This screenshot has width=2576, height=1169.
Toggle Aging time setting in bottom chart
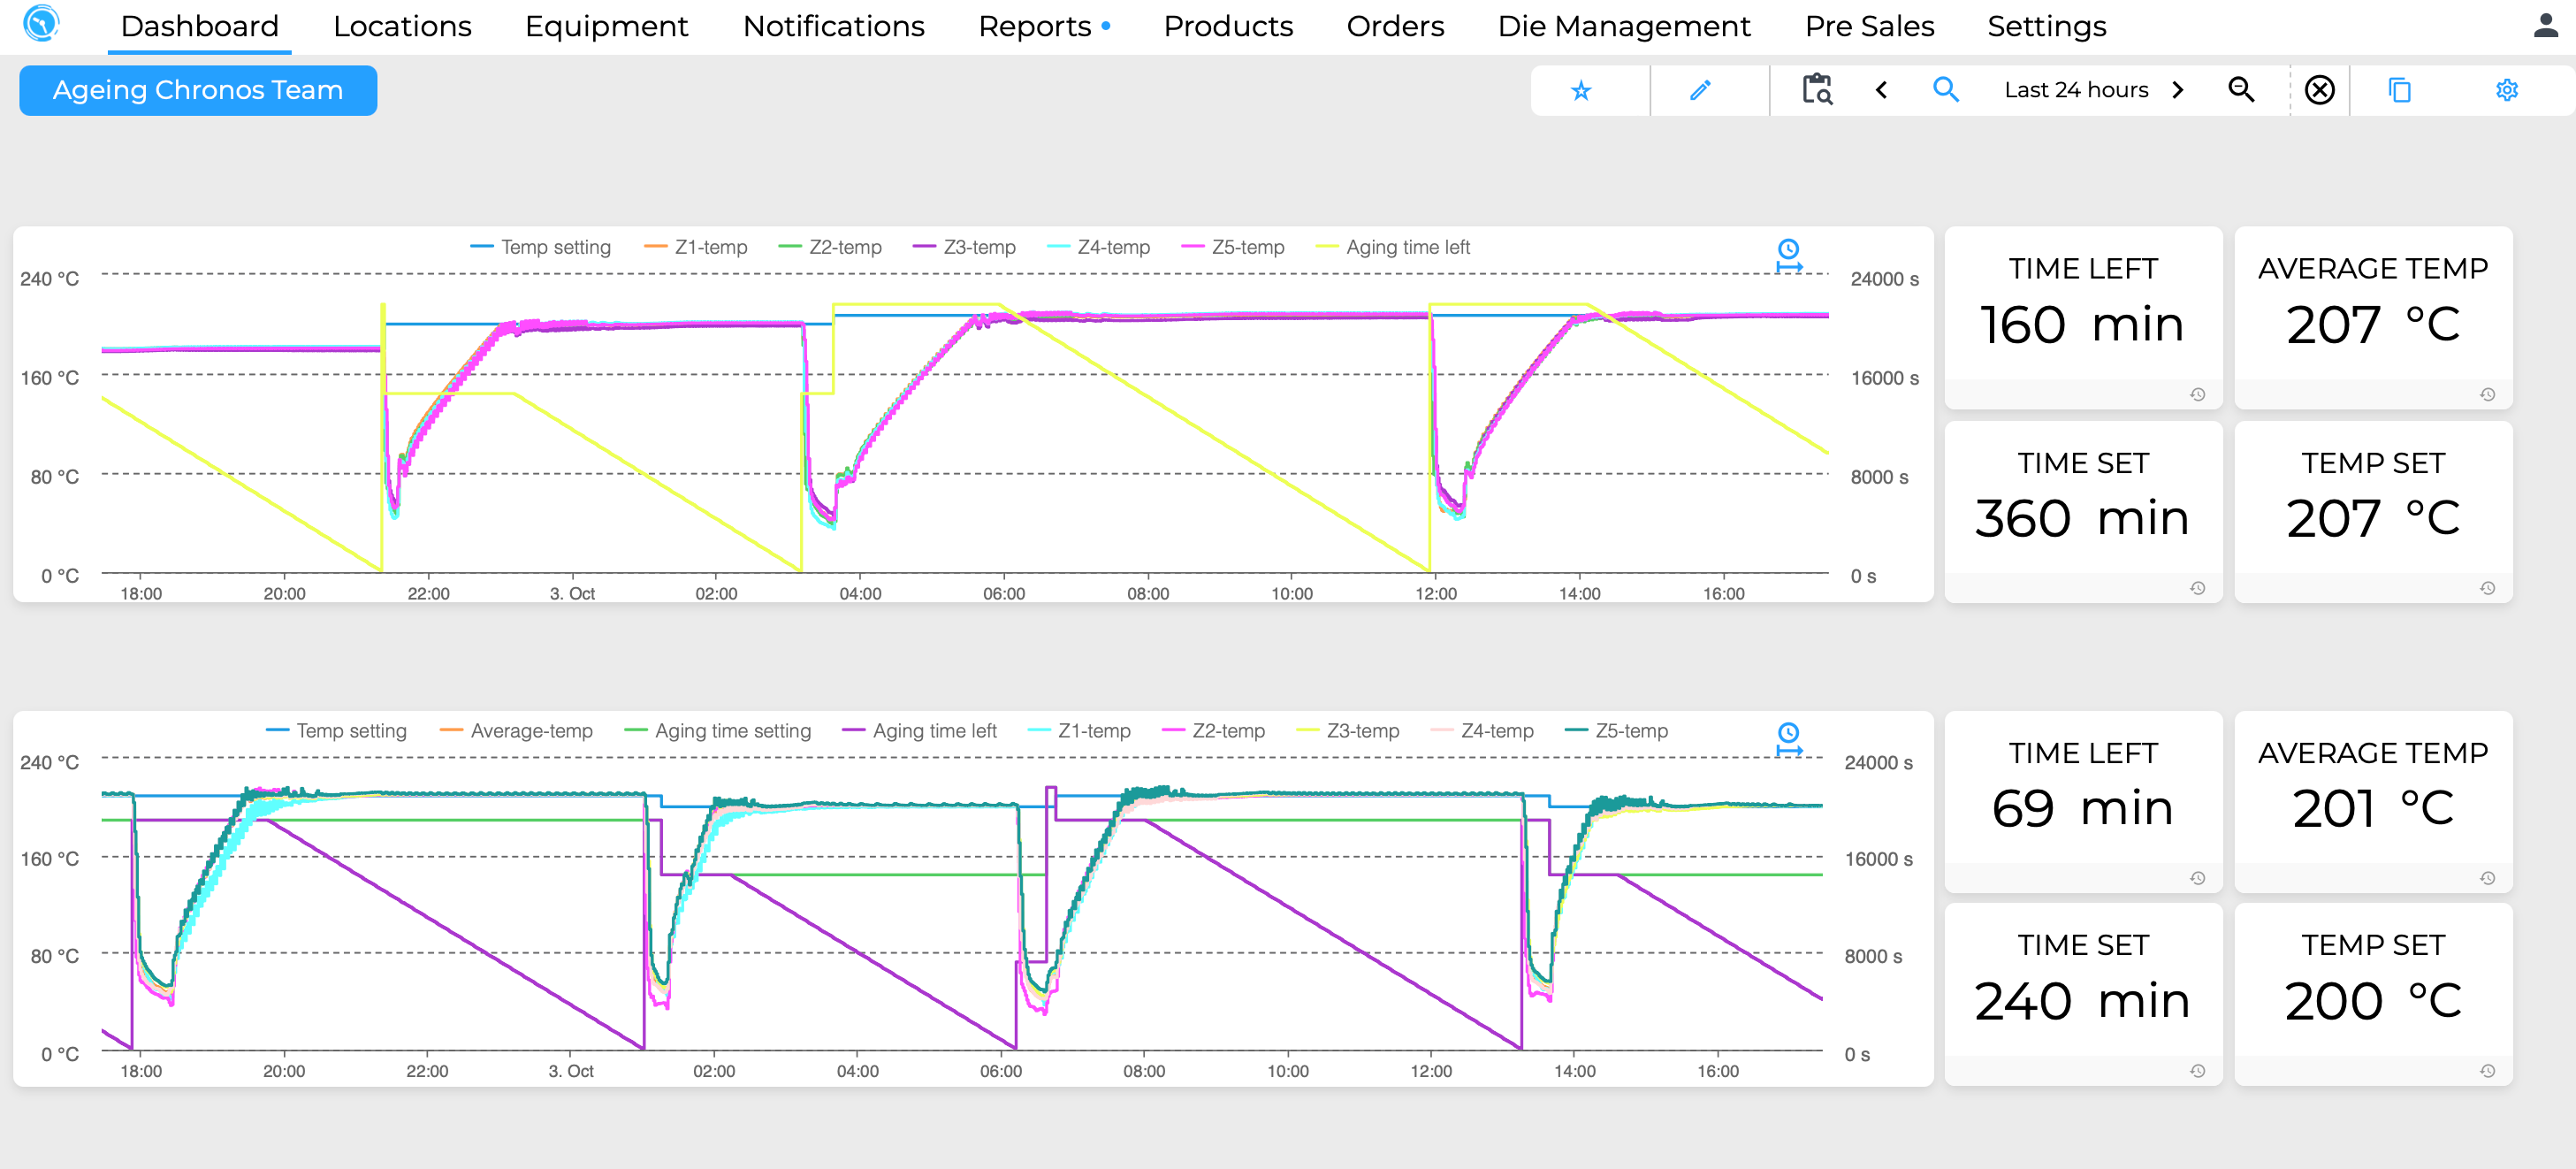[x=718, y=731]
